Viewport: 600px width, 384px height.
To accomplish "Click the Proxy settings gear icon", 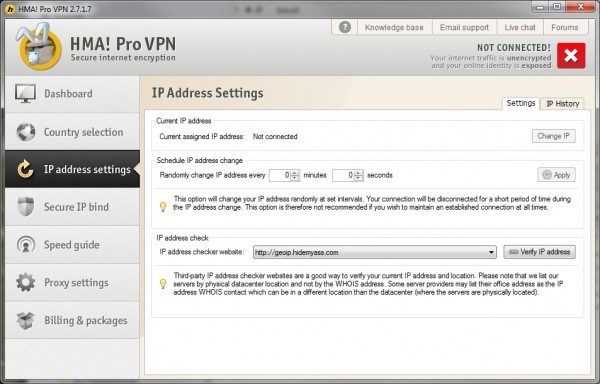I will tap(26, 283).
